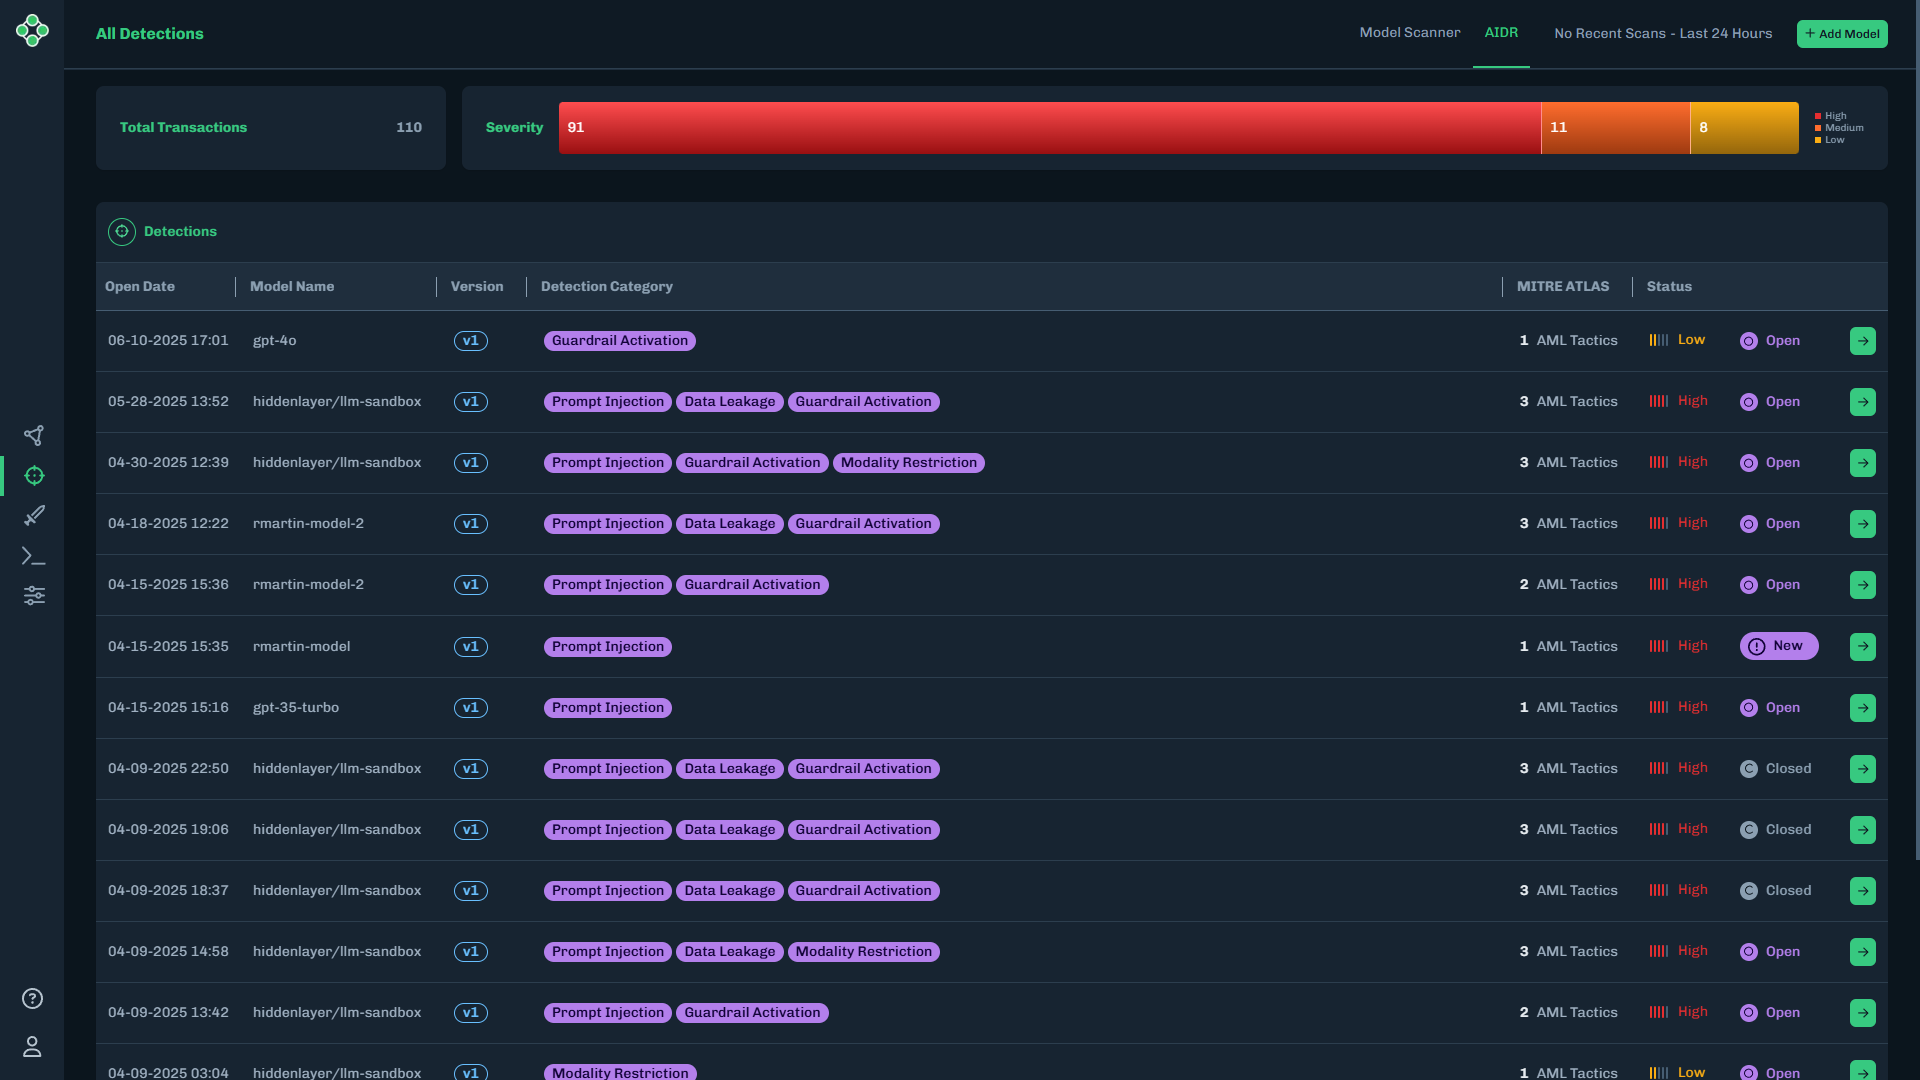Select the AIDR tab
1920x1080 pixels.
pyautogui.click(x=1501, y=33)
